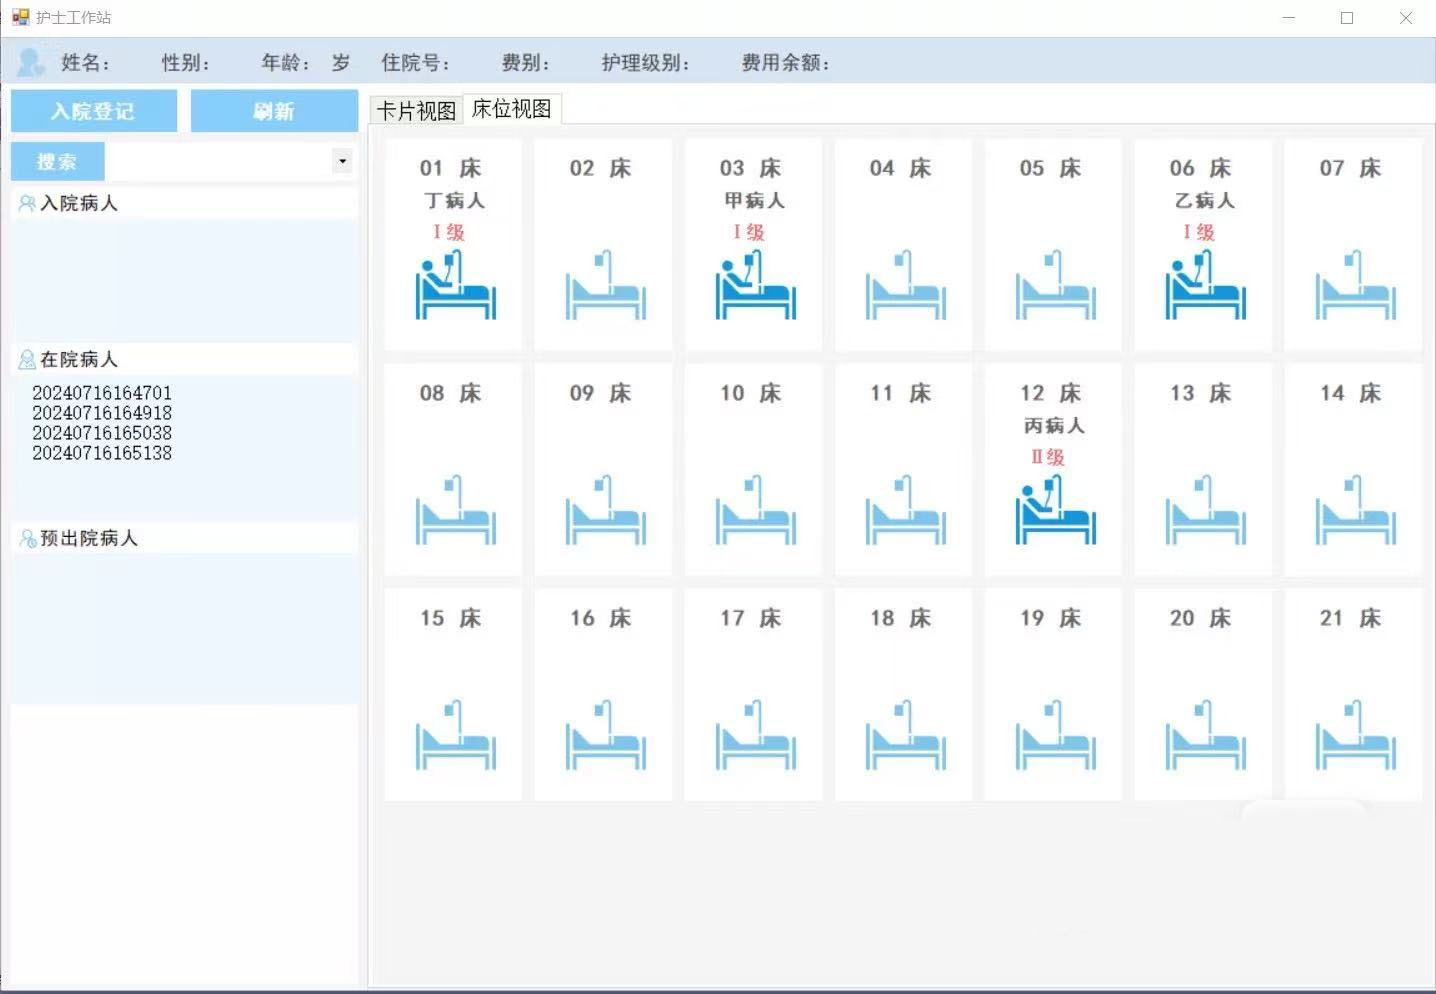
Task: Click the 搜索 button
Action: pos(57,161)
